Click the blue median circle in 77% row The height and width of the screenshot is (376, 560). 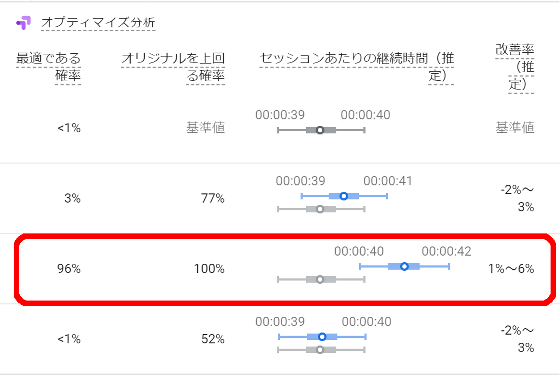(x=344, y=196)
